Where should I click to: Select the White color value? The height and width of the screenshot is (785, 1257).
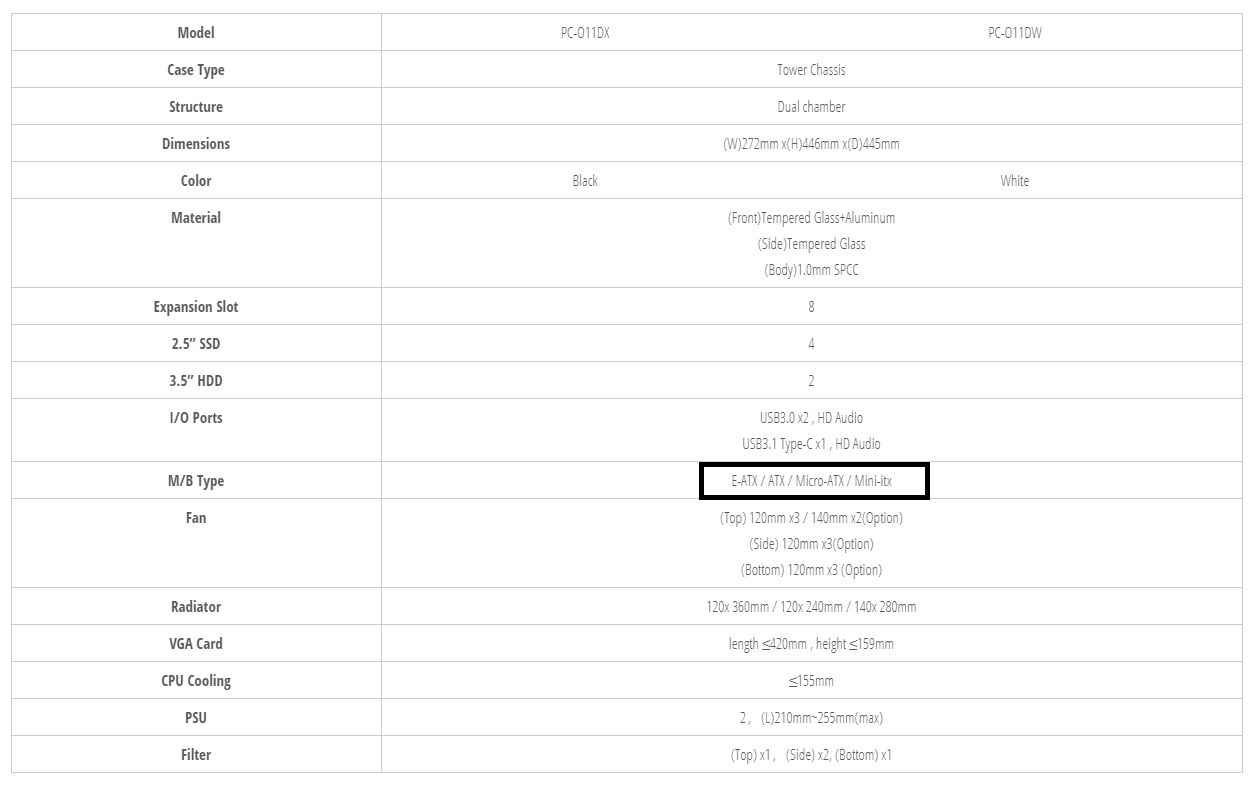[x=1014, y=181]
